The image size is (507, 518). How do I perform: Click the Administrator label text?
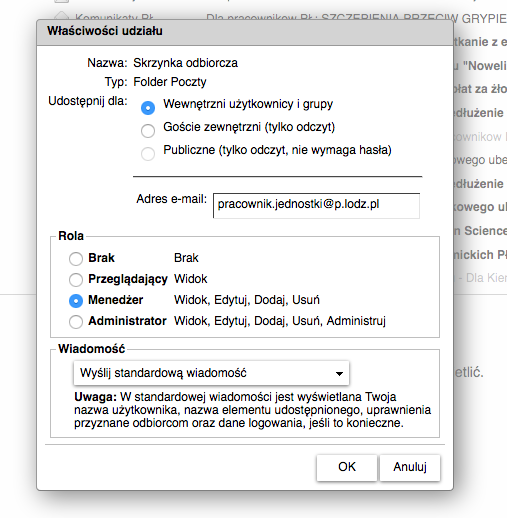(x=127, y=321)
